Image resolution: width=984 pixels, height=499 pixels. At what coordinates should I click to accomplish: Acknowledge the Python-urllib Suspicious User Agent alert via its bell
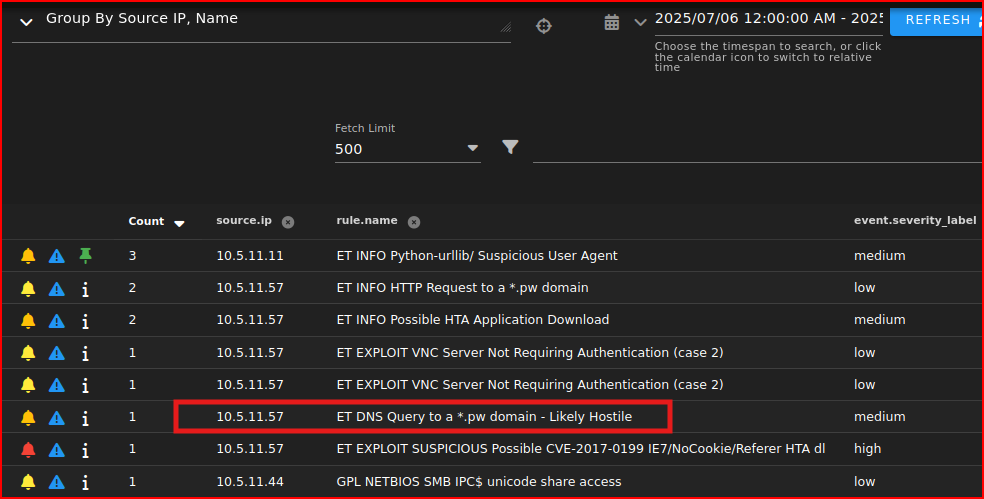28,256
